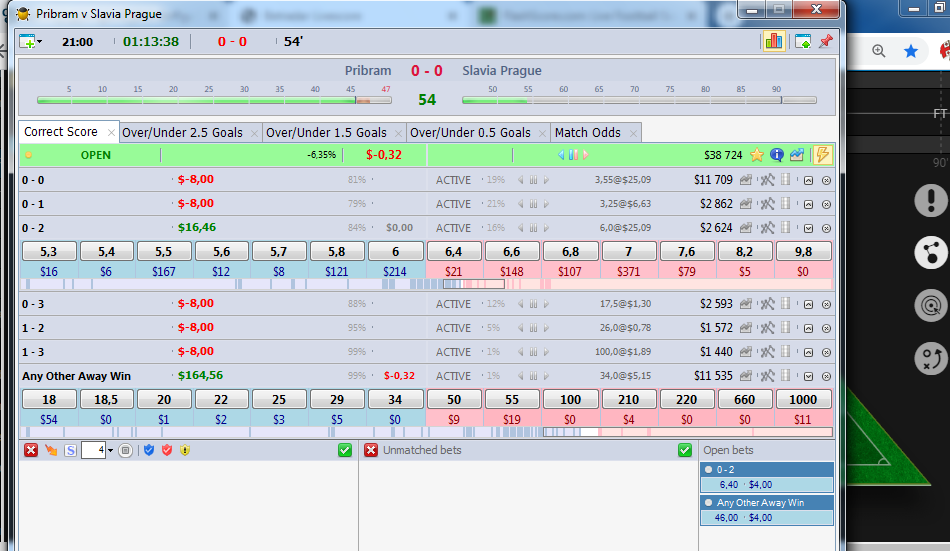Screen dimensions: 950x551
Task: Click zoom magnifier in background browser window
Action: pyautogui.click(x=879, y=52)
